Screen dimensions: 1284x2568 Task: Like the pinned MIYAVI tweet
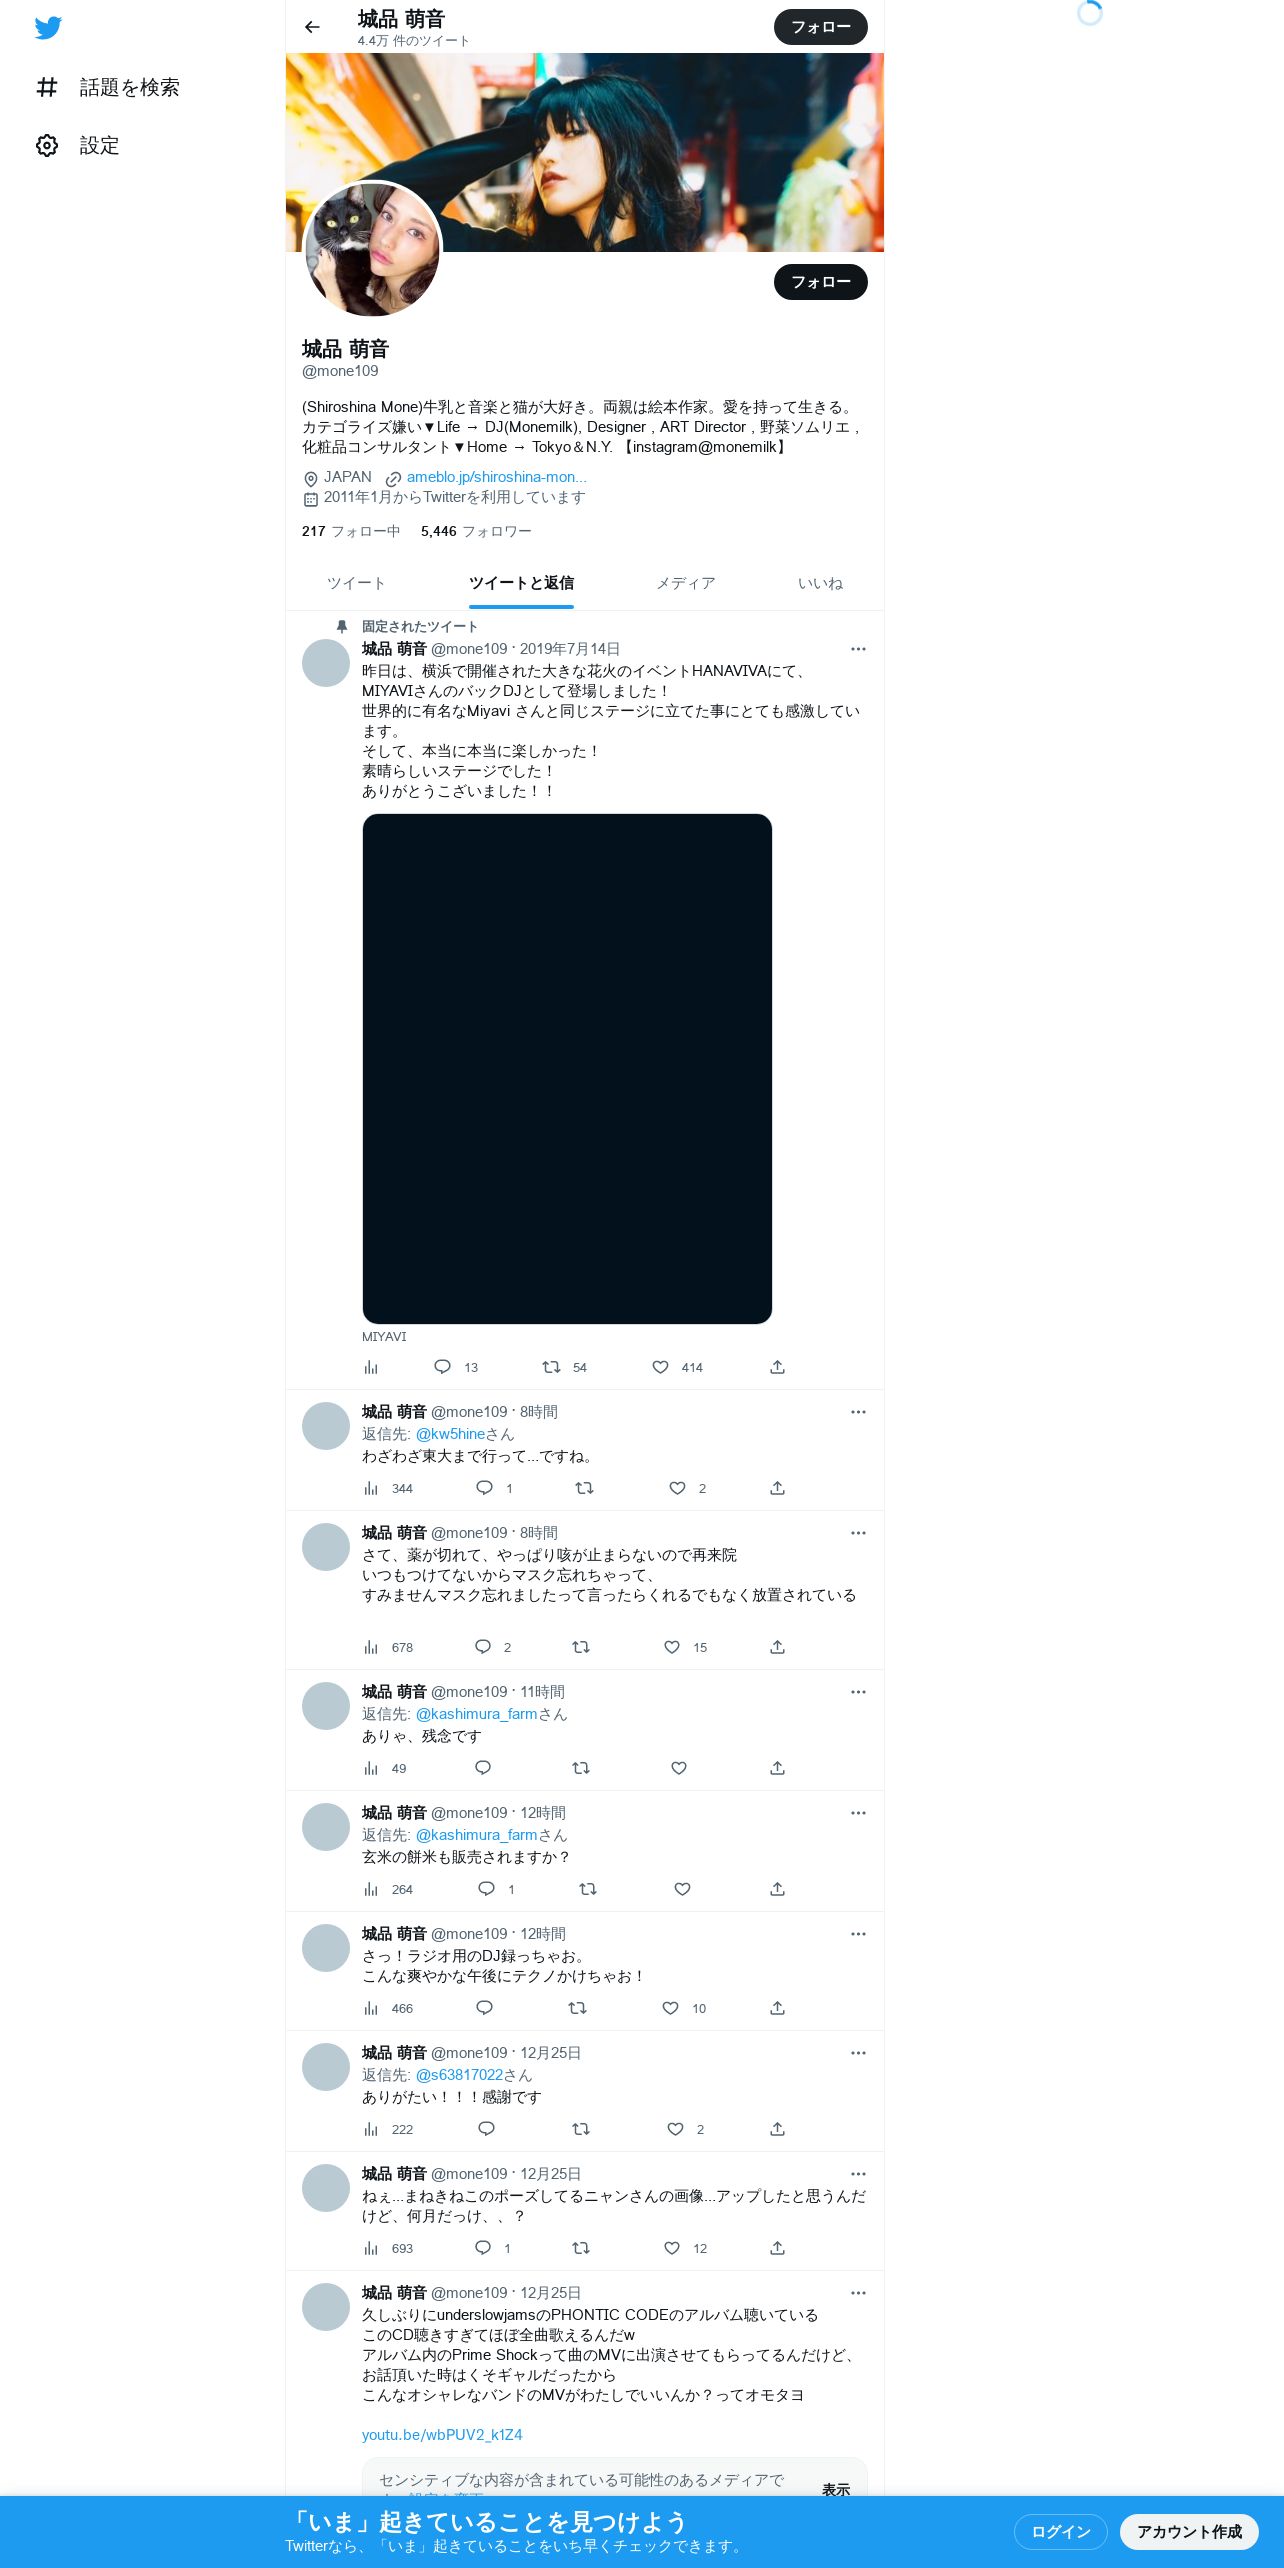(660, 1367)
